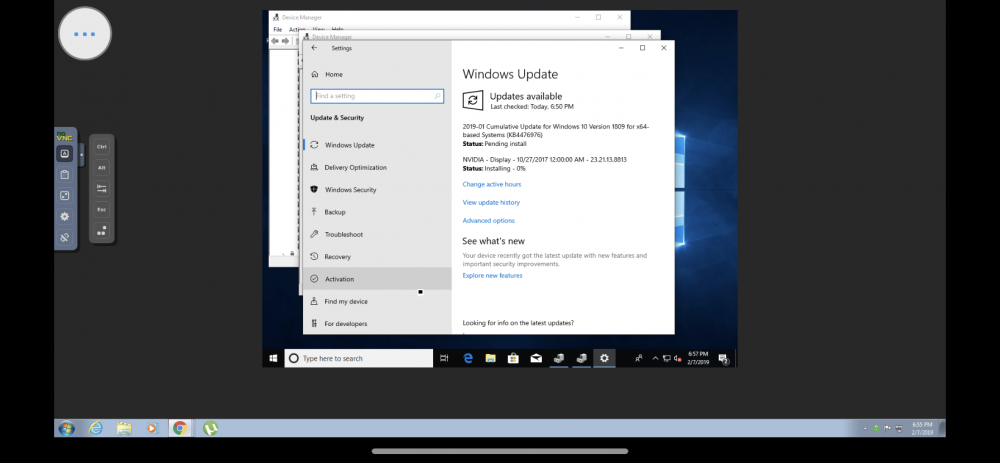This screenshot has width=1000, height=463.
Task: Open Find my device settings
Action: [377, 301]
